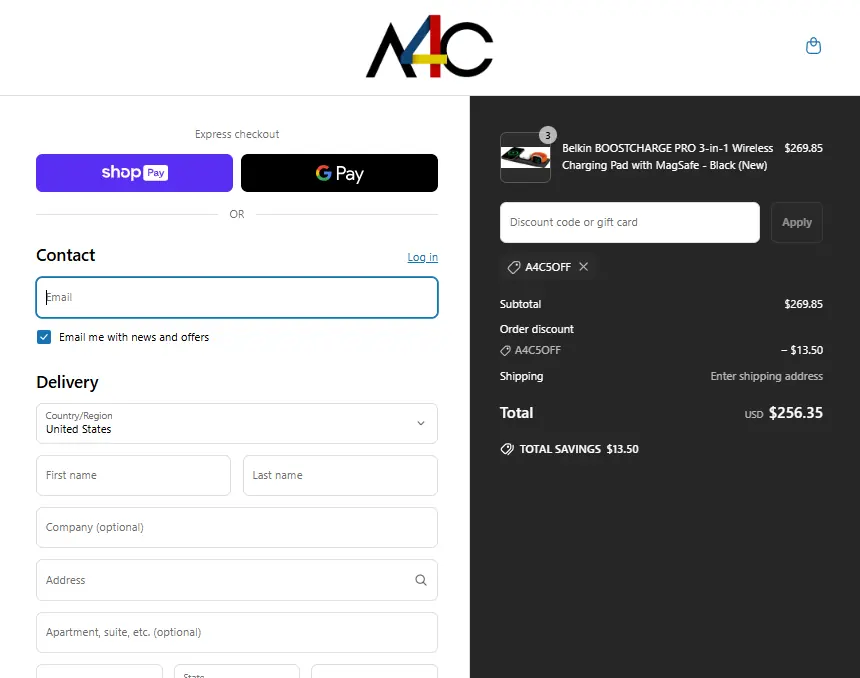Viewport: 860px width, 678px height.
Task: Expand the State dropdown field
Action: click(x=237, y=671)
